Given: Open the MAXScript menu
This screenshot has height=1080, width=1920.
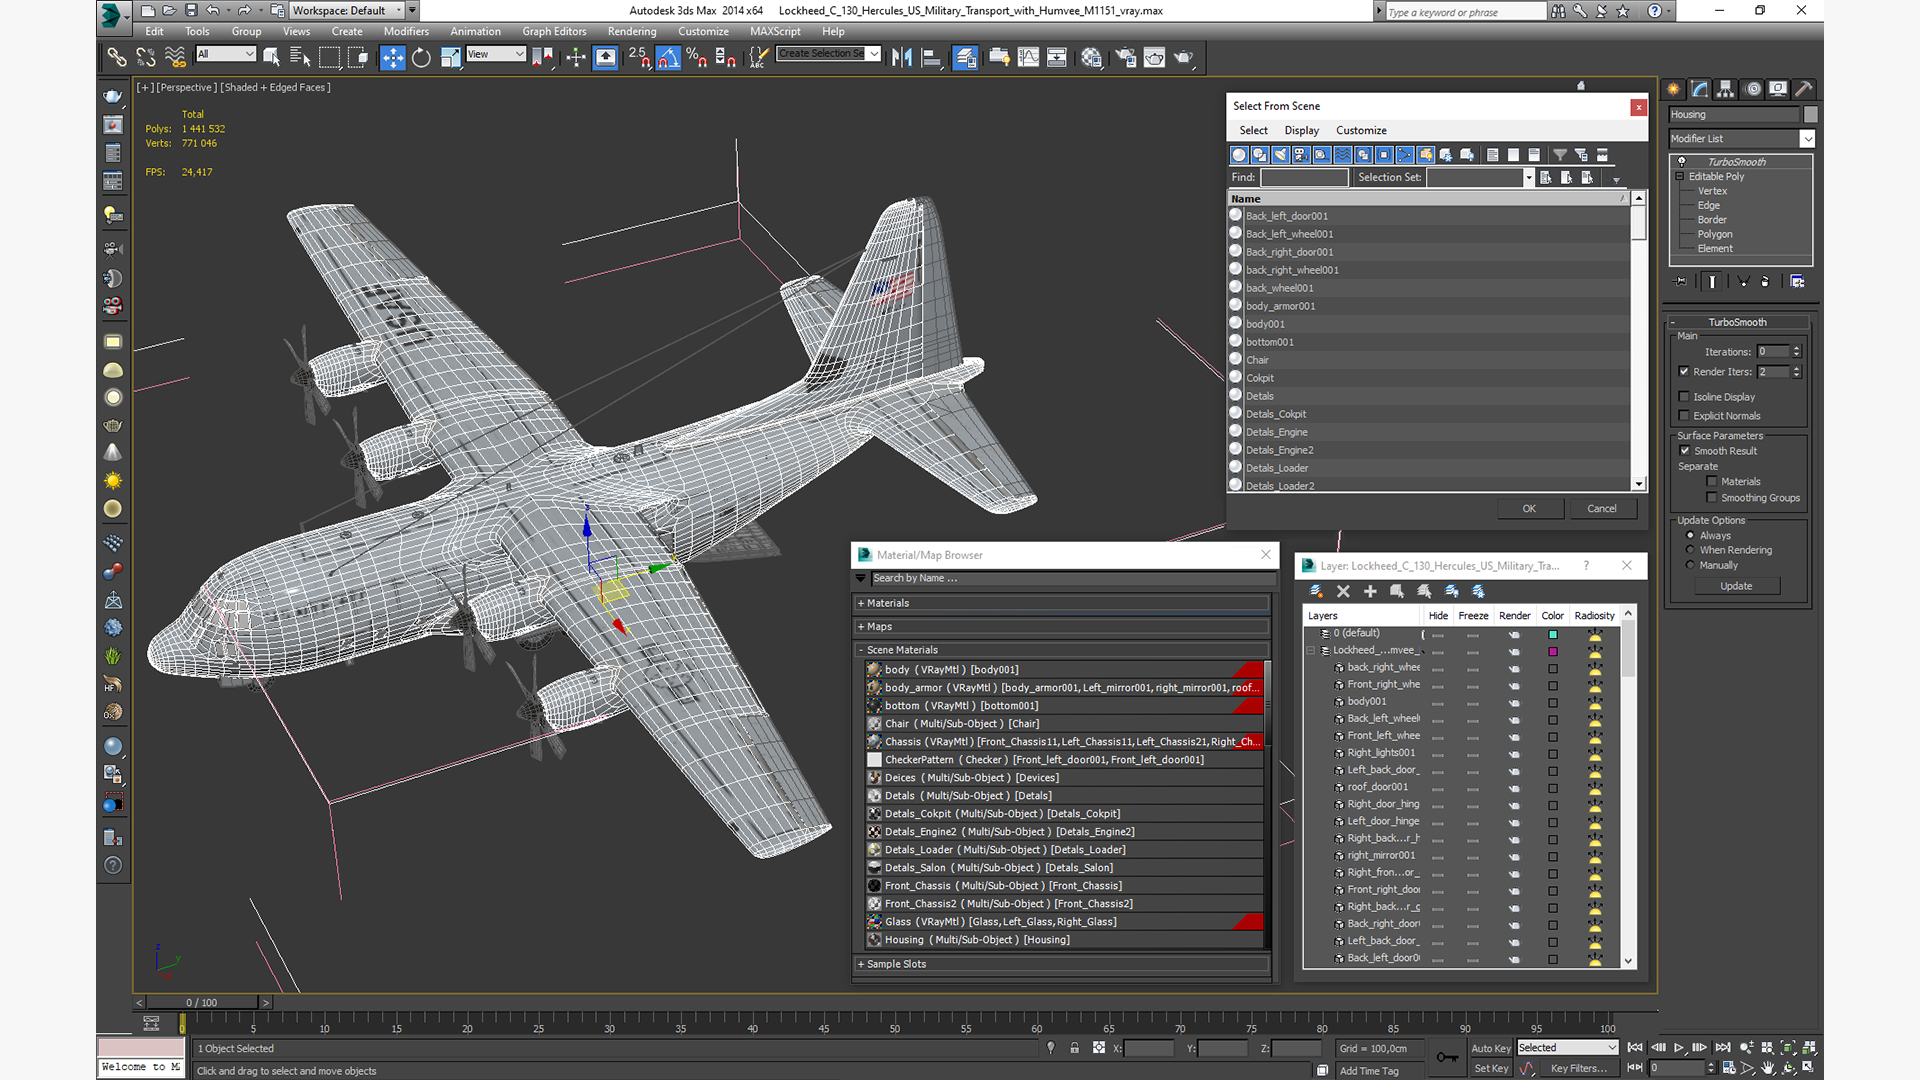Looking at the screenshot, I should pyautogui.click(x=775, y=32).
